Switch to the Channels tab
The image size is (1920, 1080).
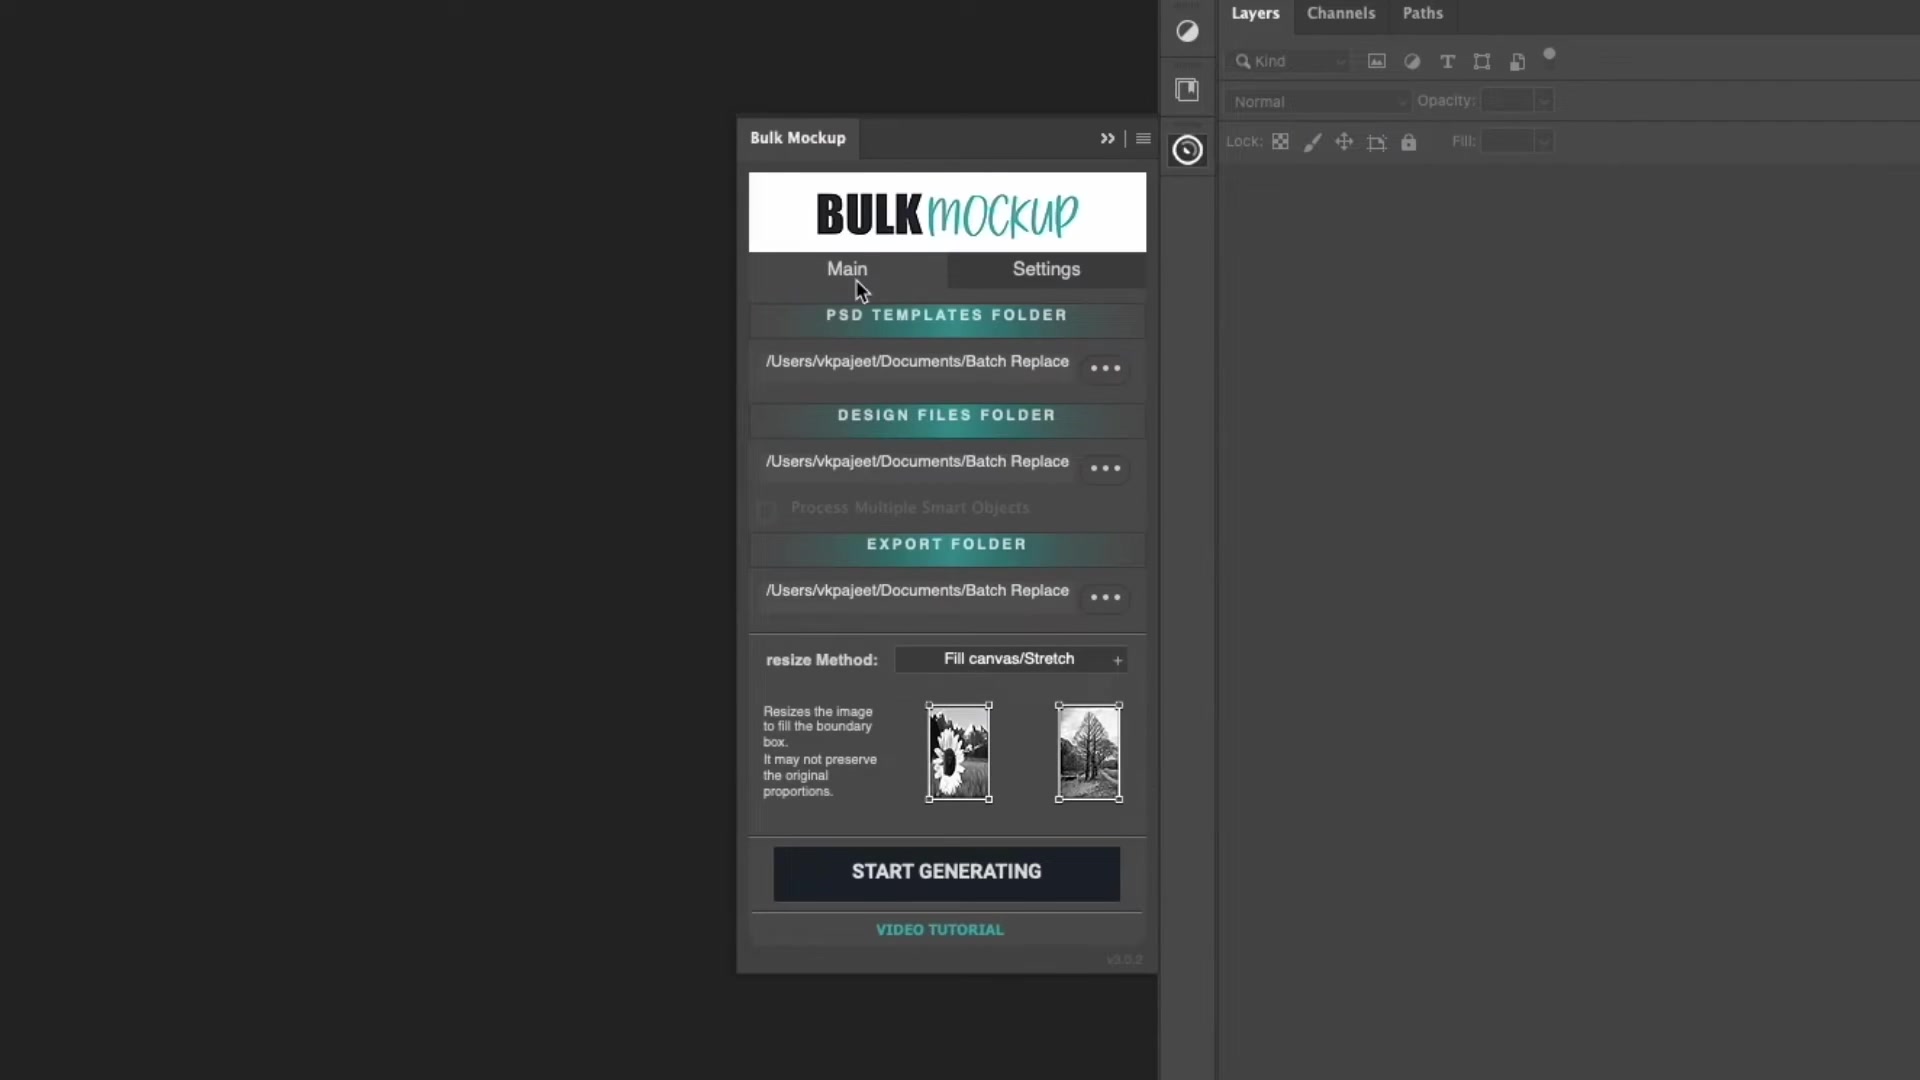(x=1342, y=13)
